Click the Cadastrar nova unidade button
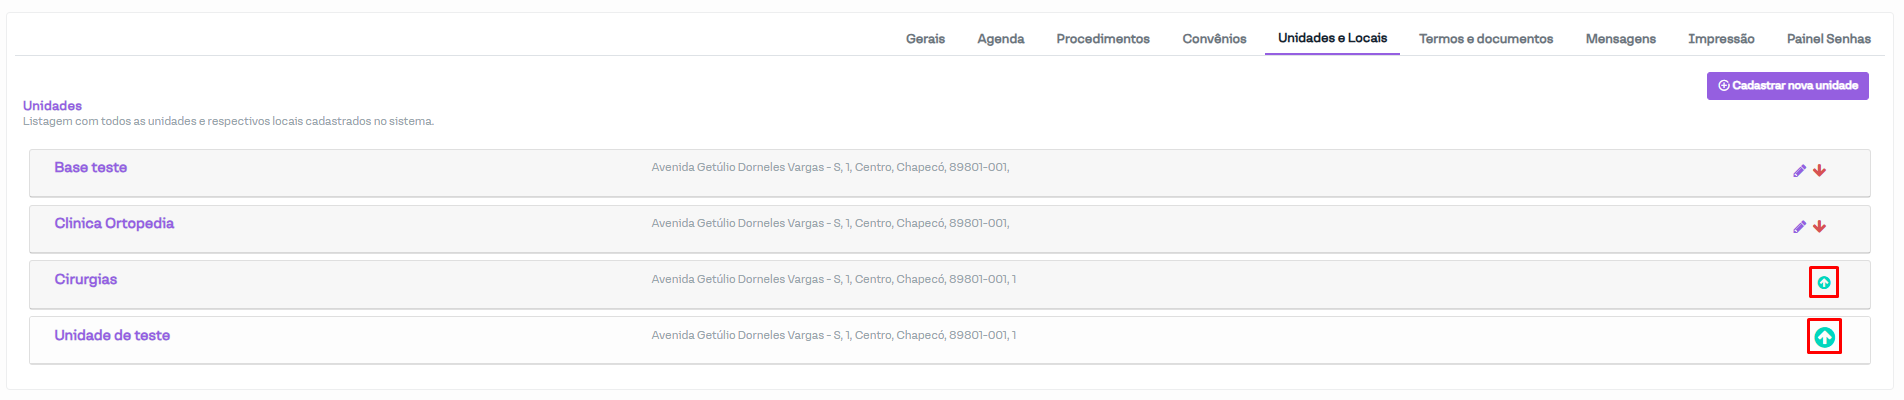This screenshot has width=1904, height=400. 1787,86
